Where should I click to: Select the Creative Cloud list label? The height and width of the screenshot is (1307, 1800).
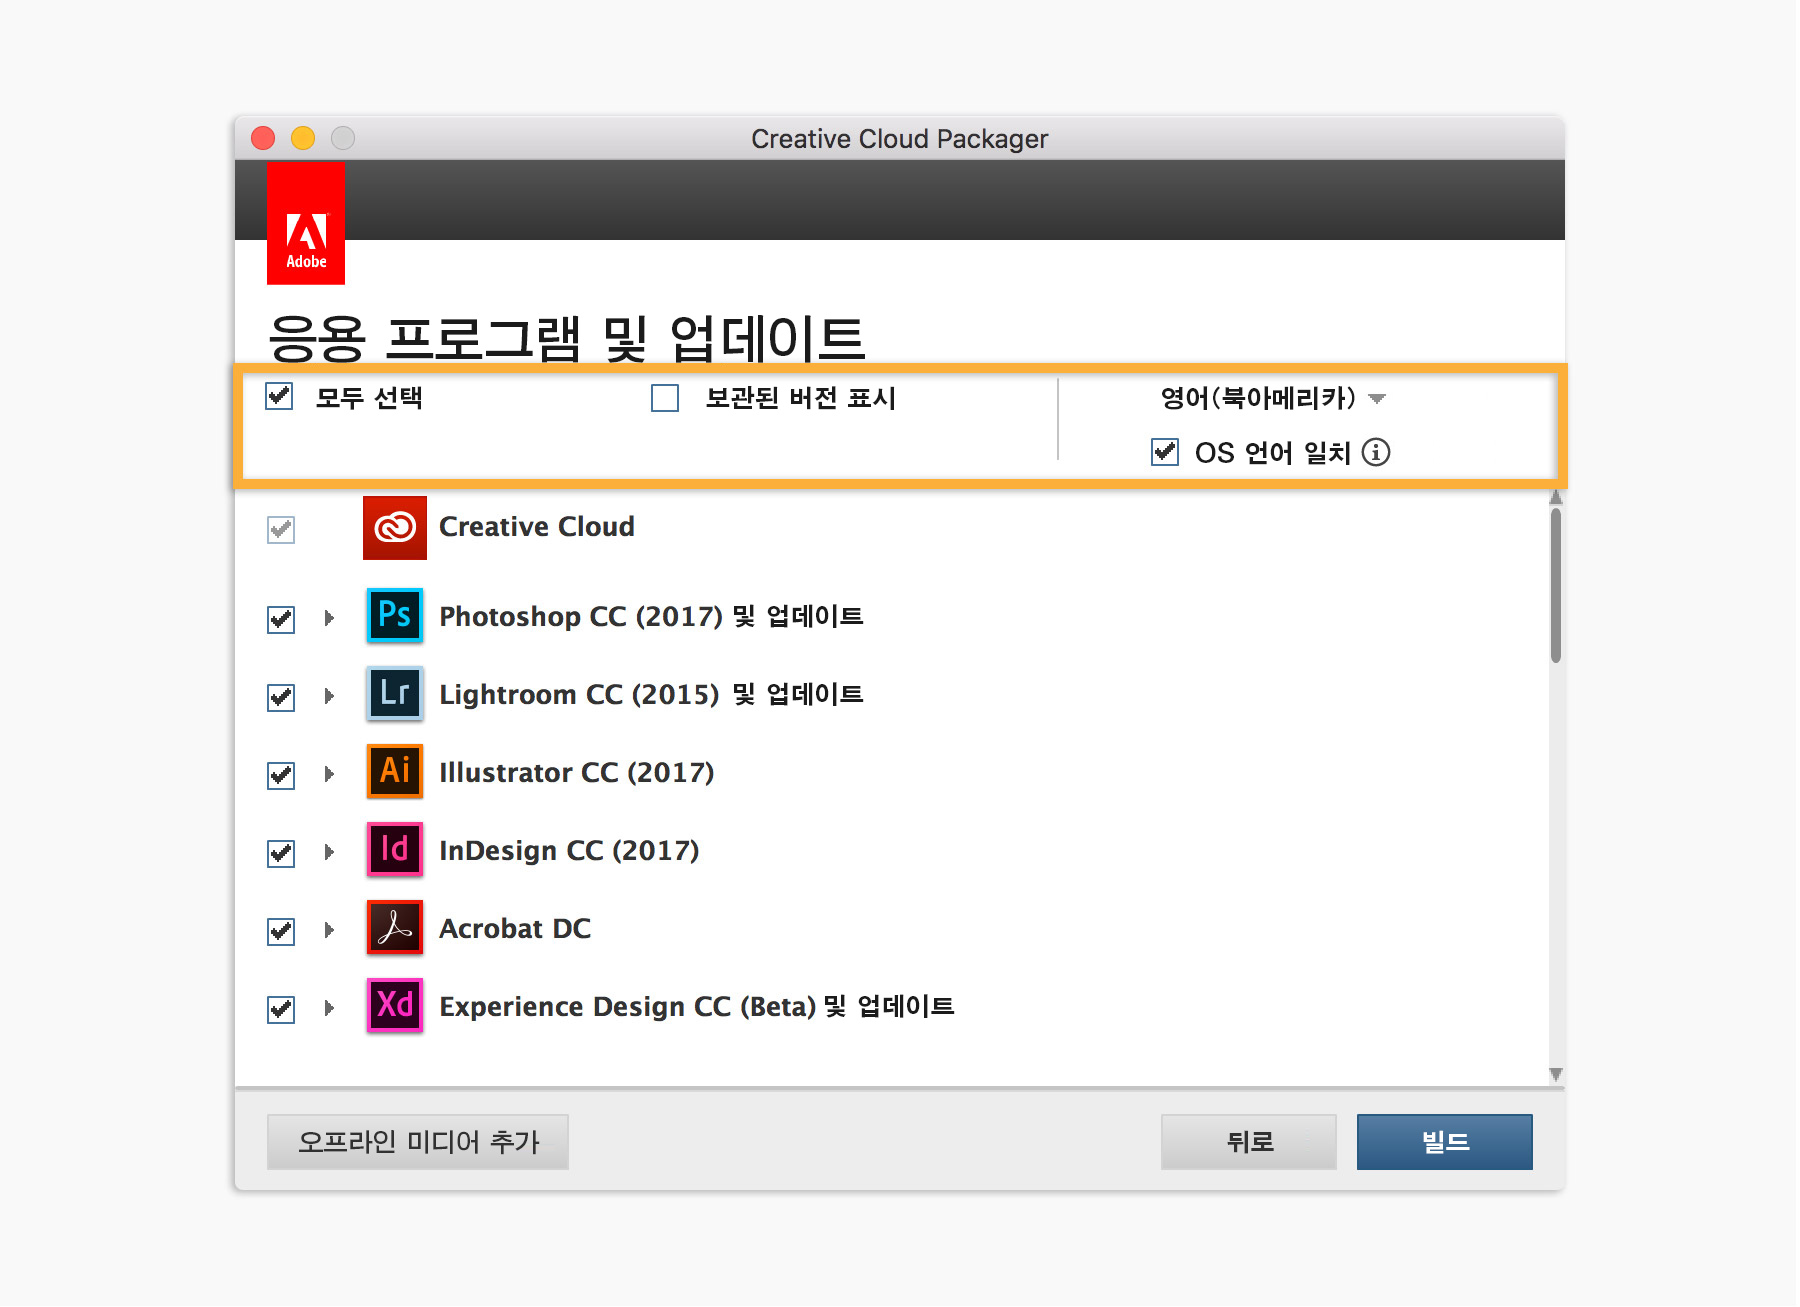(x=537, y=527)
